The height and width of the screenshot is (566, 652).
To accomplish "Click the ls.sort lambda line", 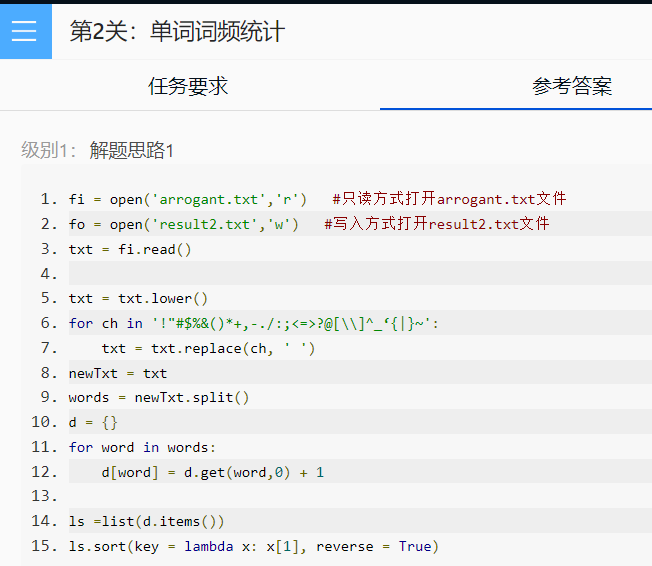I will [254, 546].
